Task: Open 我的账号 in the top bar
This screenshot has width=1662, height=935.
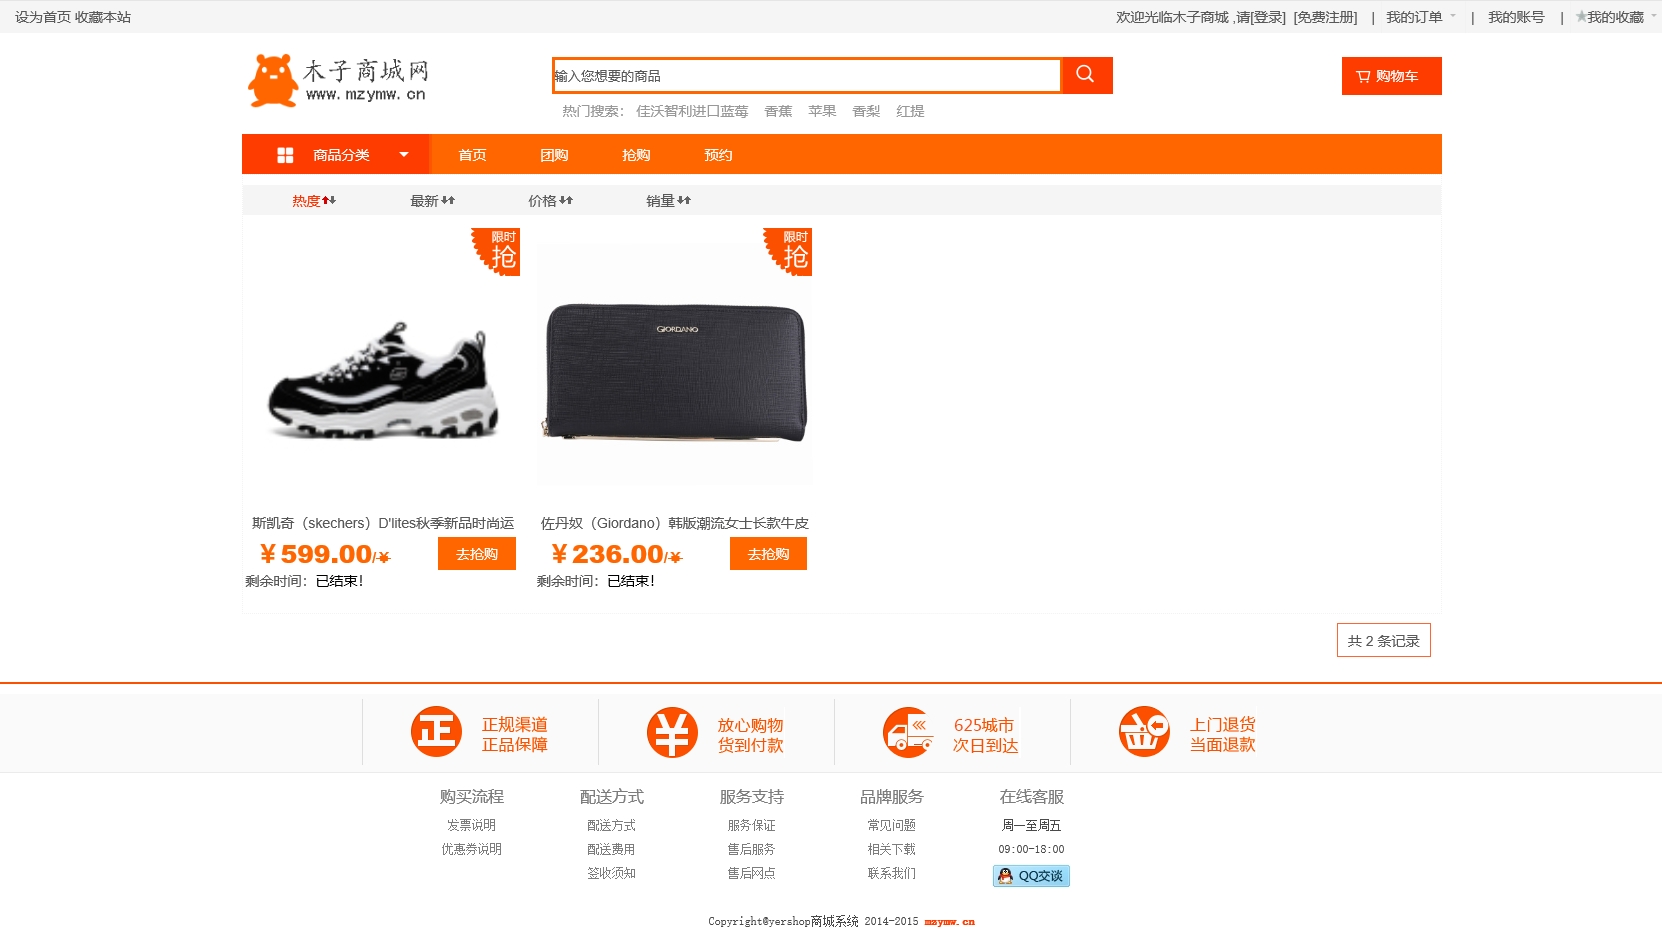Action: [1516, 17]
